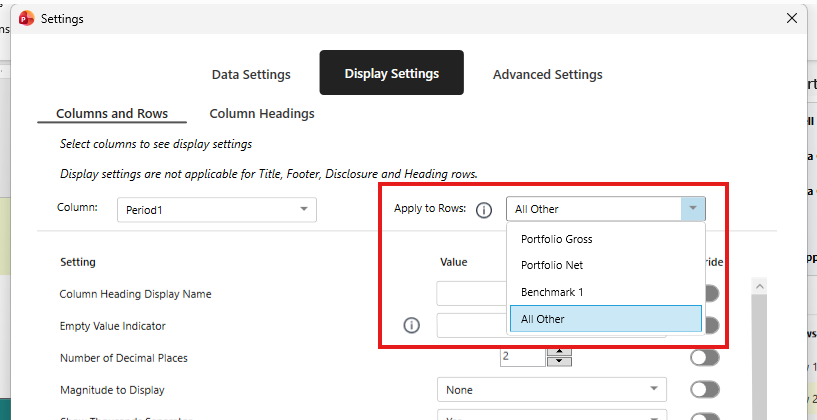Choose Portfolio Gross from the rows list
The width and height of the screenshot is (817, 420).
pyautogui.click(x=605, y=239)
